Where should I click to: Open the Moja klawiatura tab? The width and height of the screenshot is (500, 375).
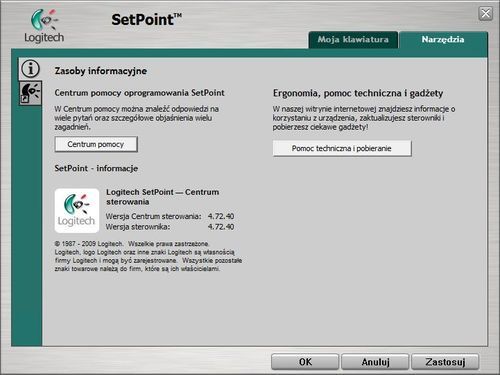[x=353, y=40]
